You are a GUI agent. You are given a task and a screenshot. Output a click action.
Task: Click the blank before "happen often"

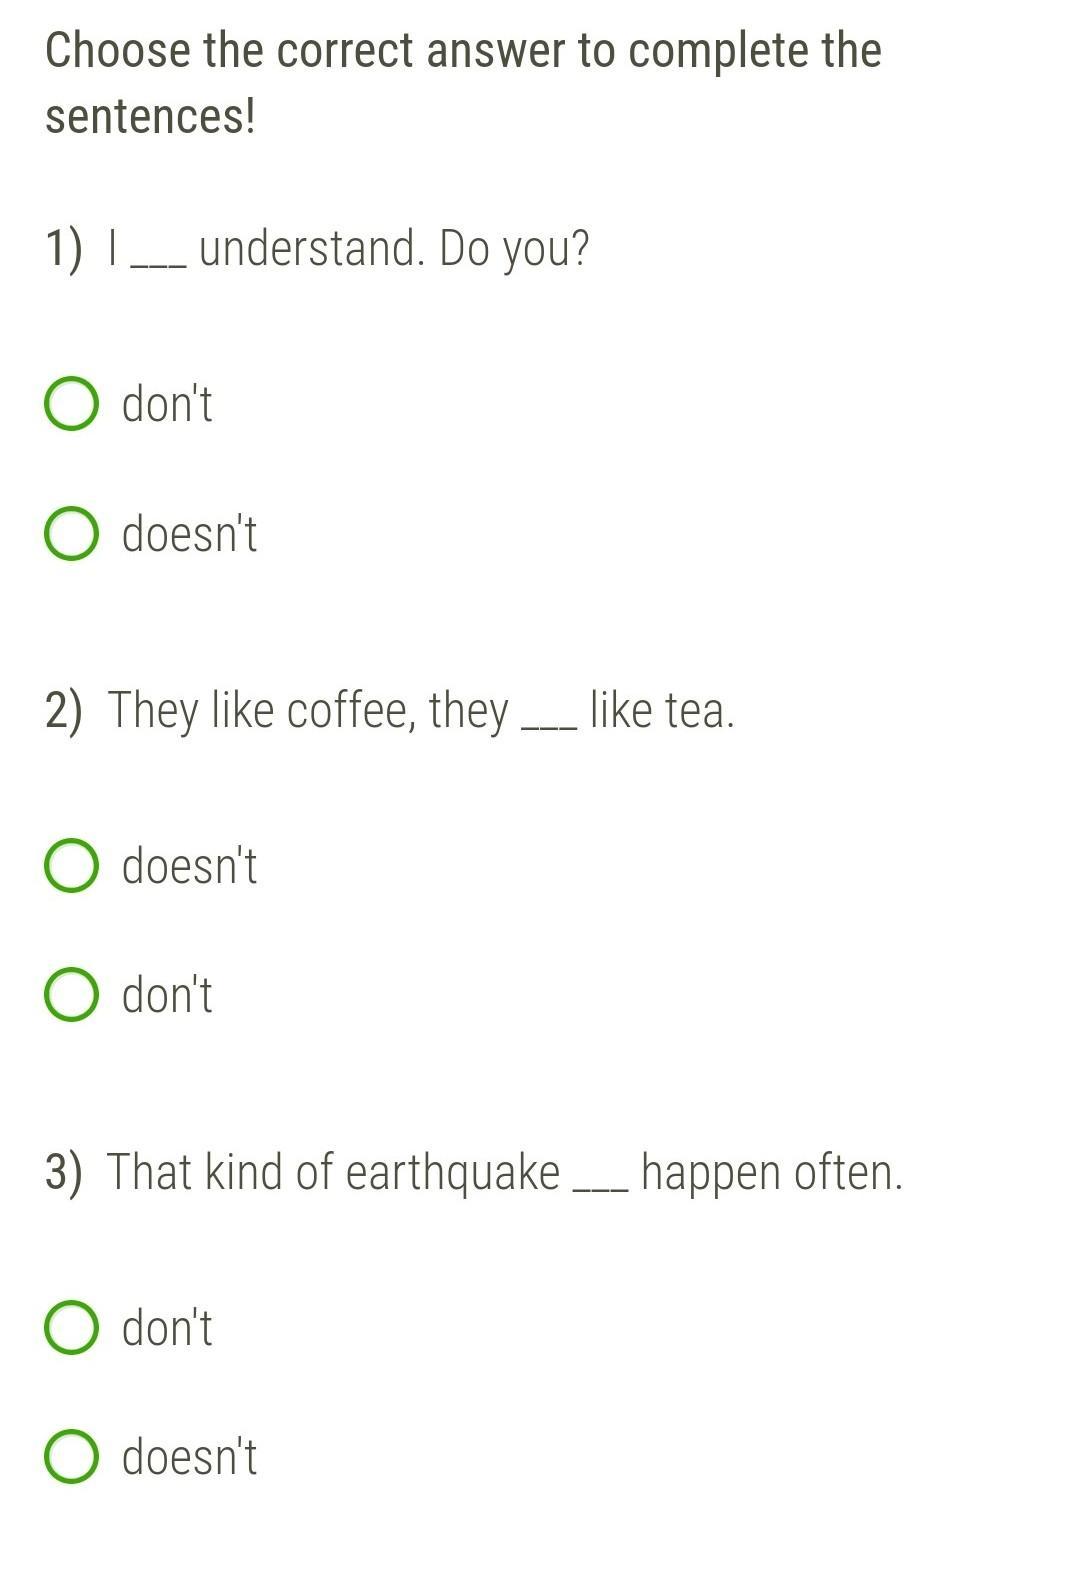600,1186
